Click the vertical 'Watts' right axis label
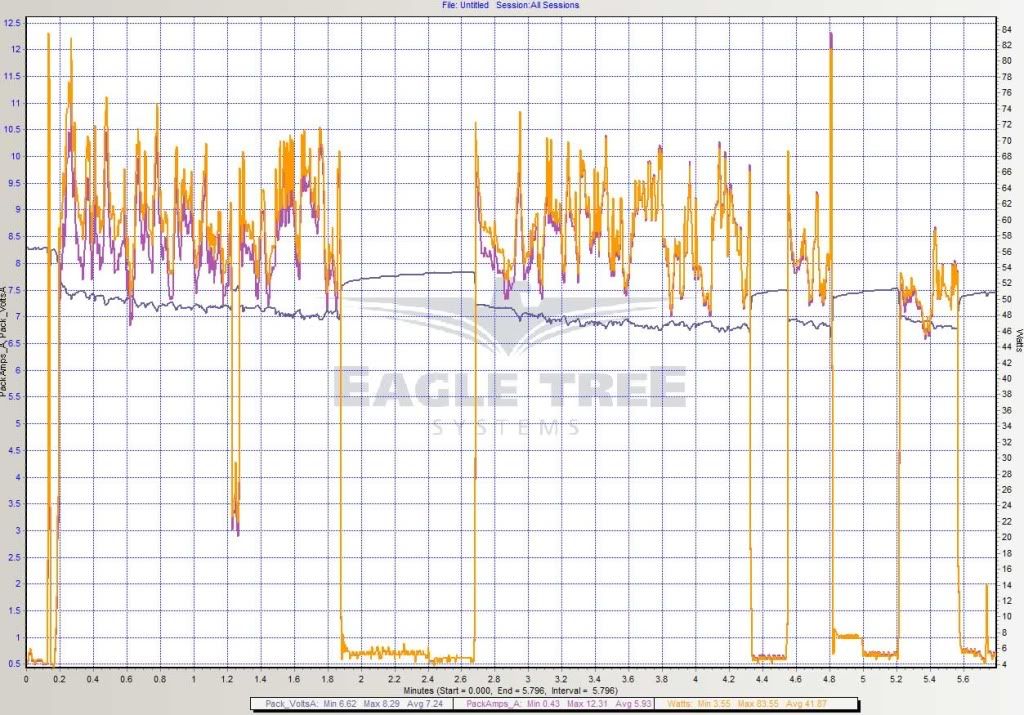1024x715 pixels. (1018, 340)
